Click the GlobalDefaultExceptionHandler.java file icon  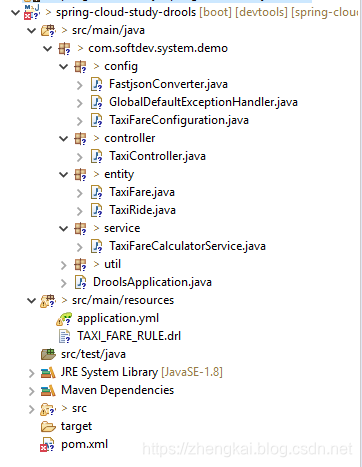point(97,102)
